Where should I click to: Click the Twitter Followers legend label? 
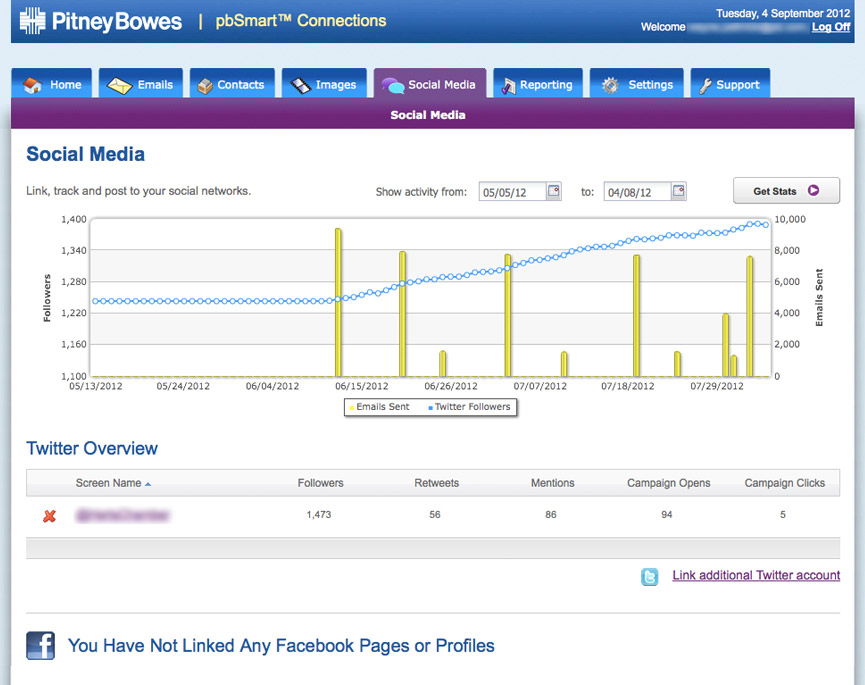(473, 407)
